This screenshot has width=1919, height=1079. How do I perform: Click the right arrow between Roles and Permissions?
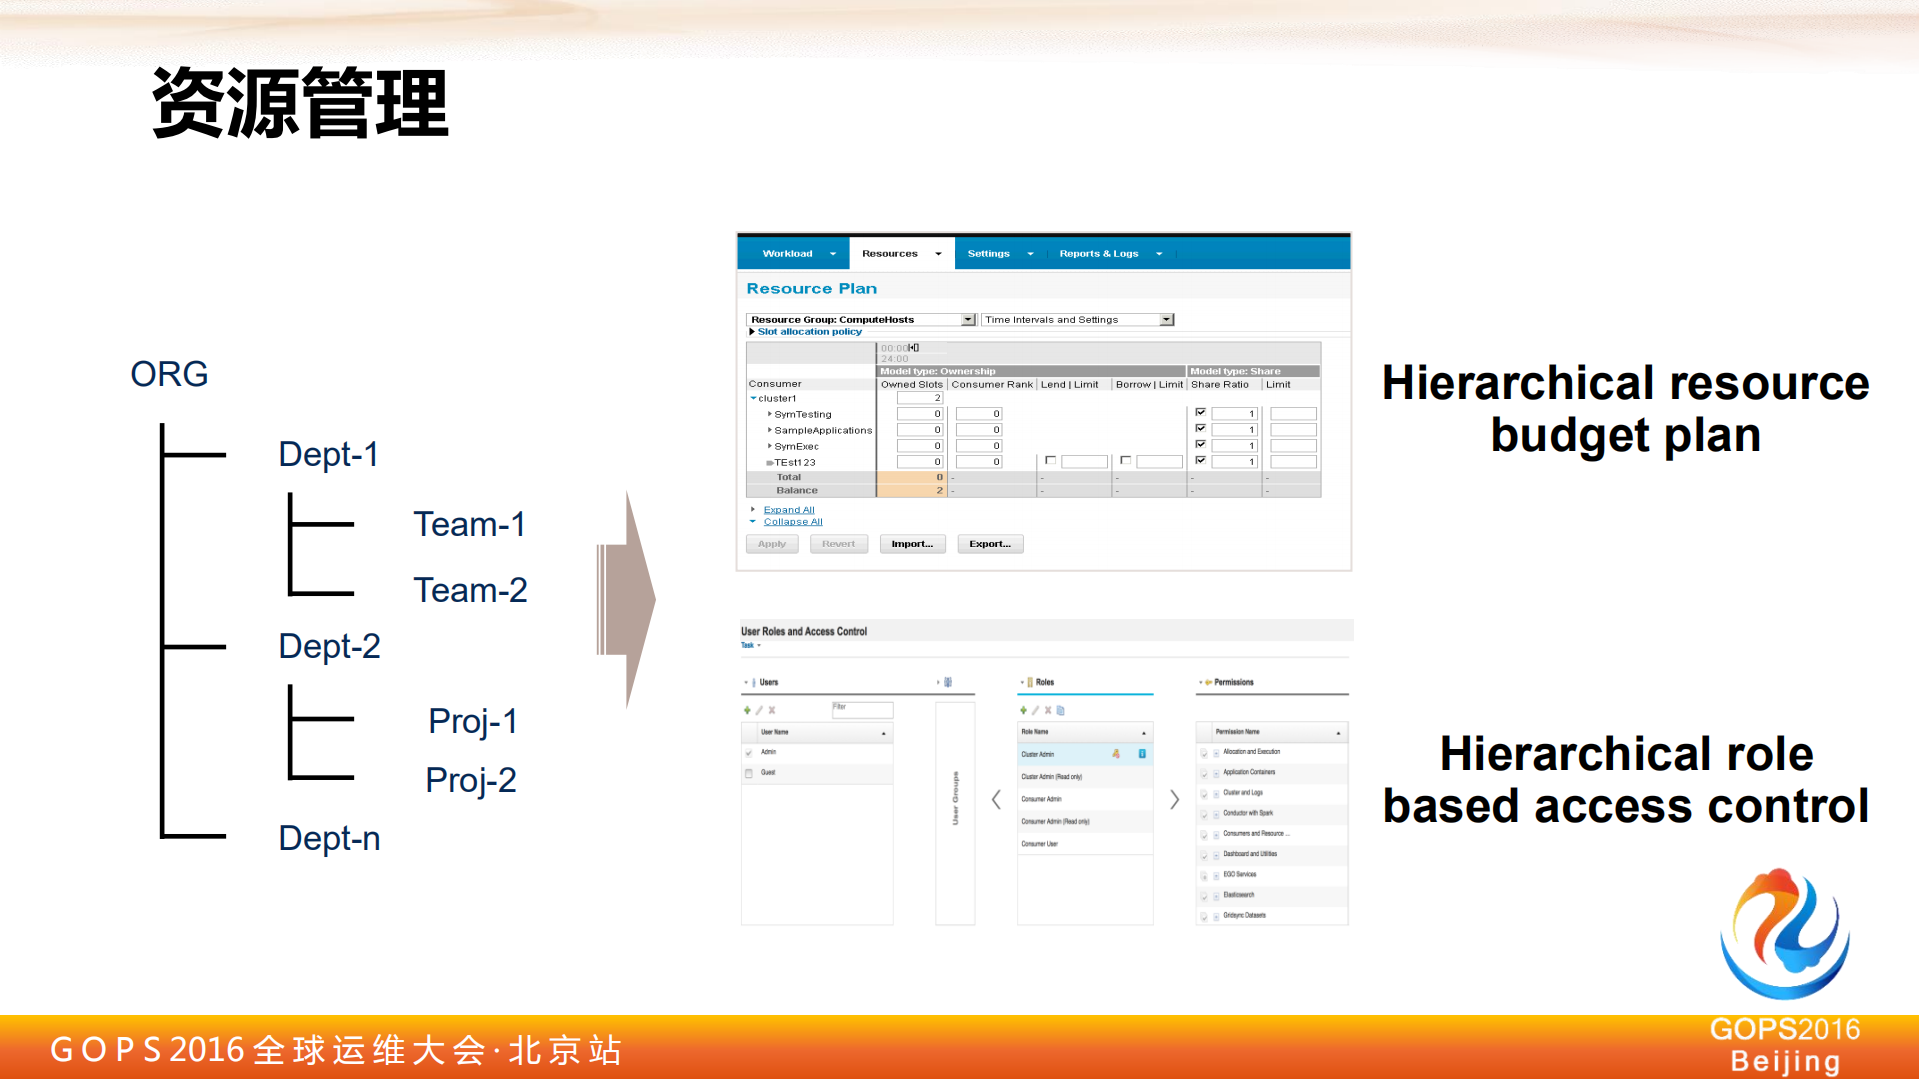[x=1176, y=801]
